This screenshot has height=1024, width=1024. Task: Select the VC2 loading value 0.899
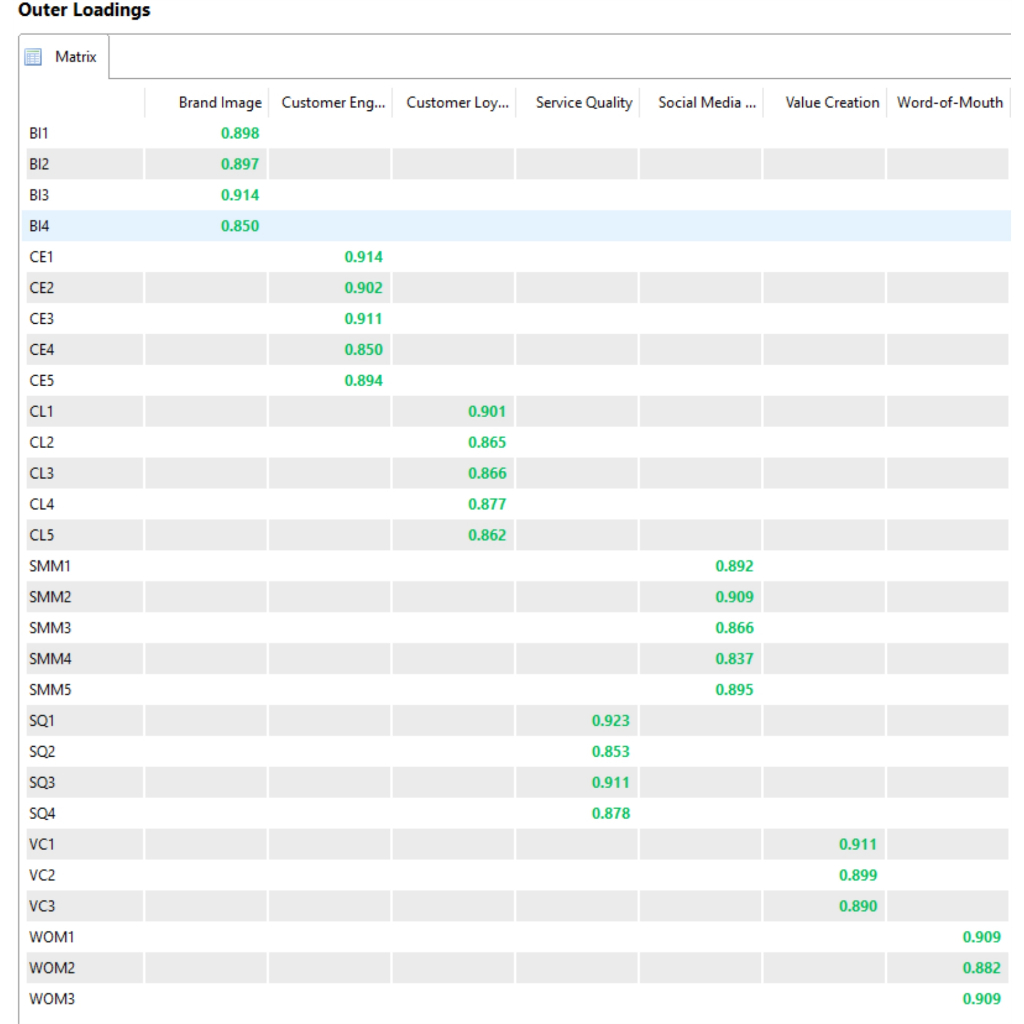[x=858, y=875]
